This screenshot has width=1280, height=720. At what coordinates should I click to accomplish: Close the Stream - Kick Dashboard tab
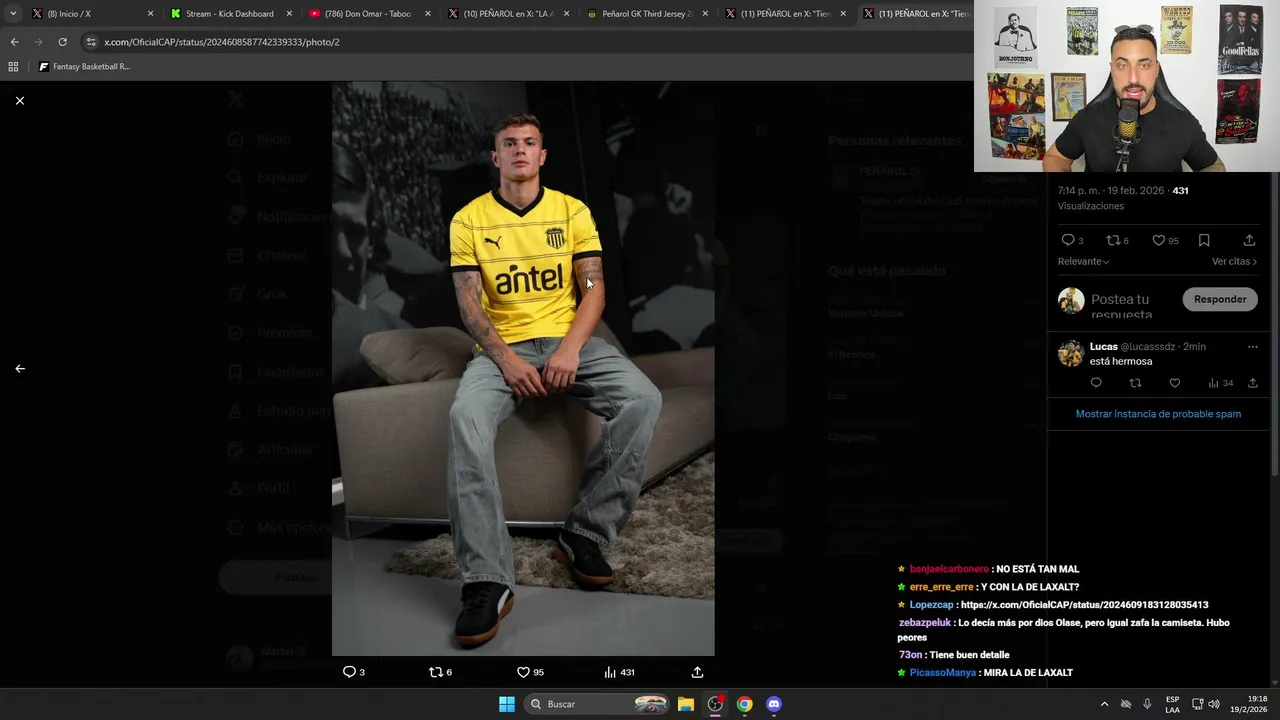[x=289, y=14]
